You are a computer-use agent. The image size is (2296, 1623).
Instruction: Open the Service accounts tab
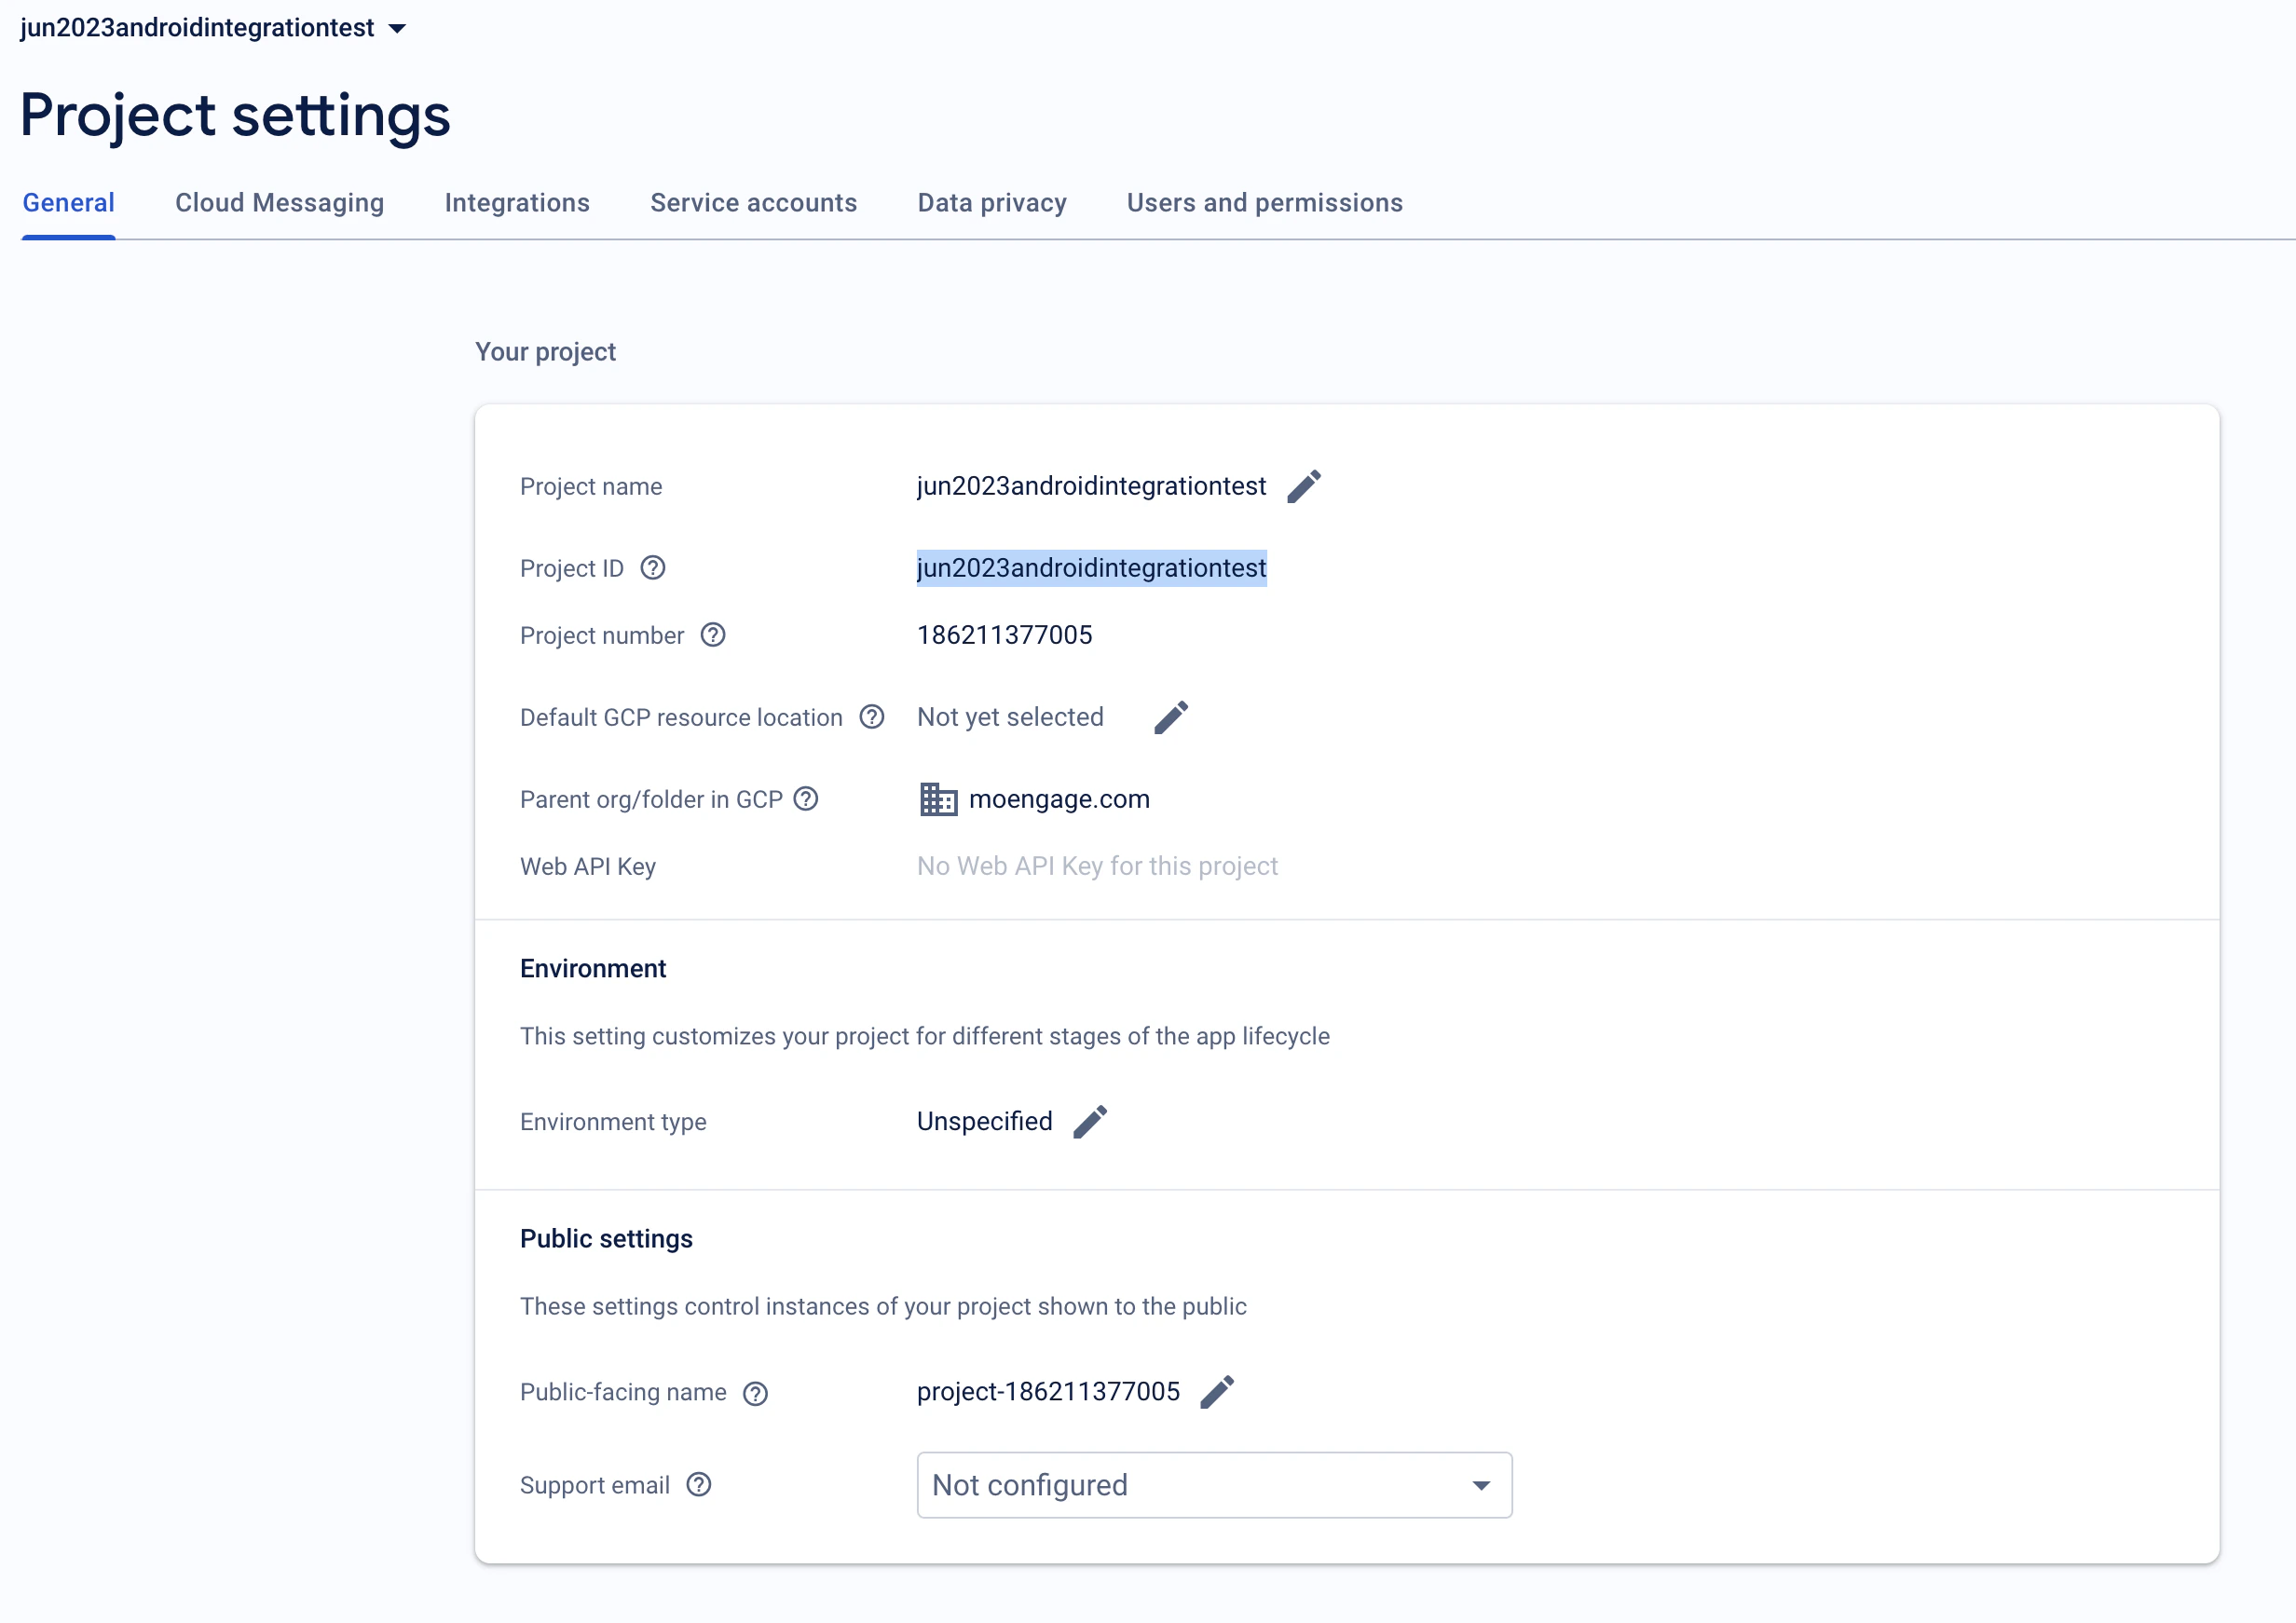coord(753,203)
